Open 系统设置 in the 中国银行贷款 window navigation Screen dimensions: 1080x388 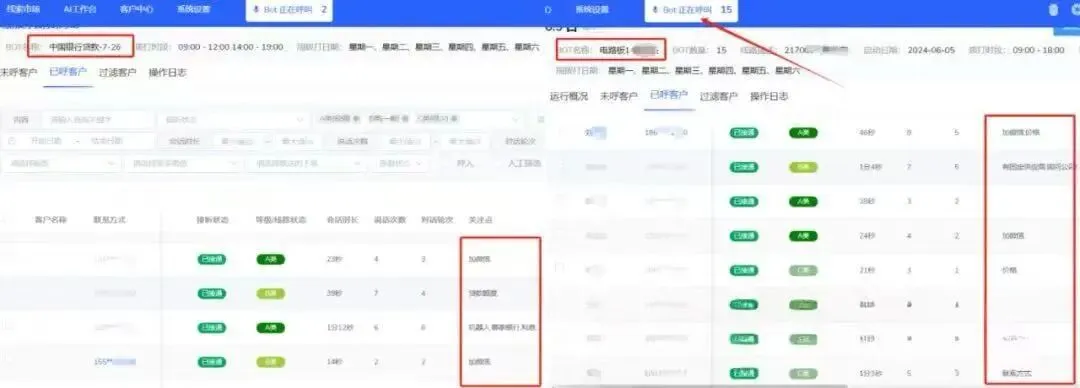(x=193, y=10)
